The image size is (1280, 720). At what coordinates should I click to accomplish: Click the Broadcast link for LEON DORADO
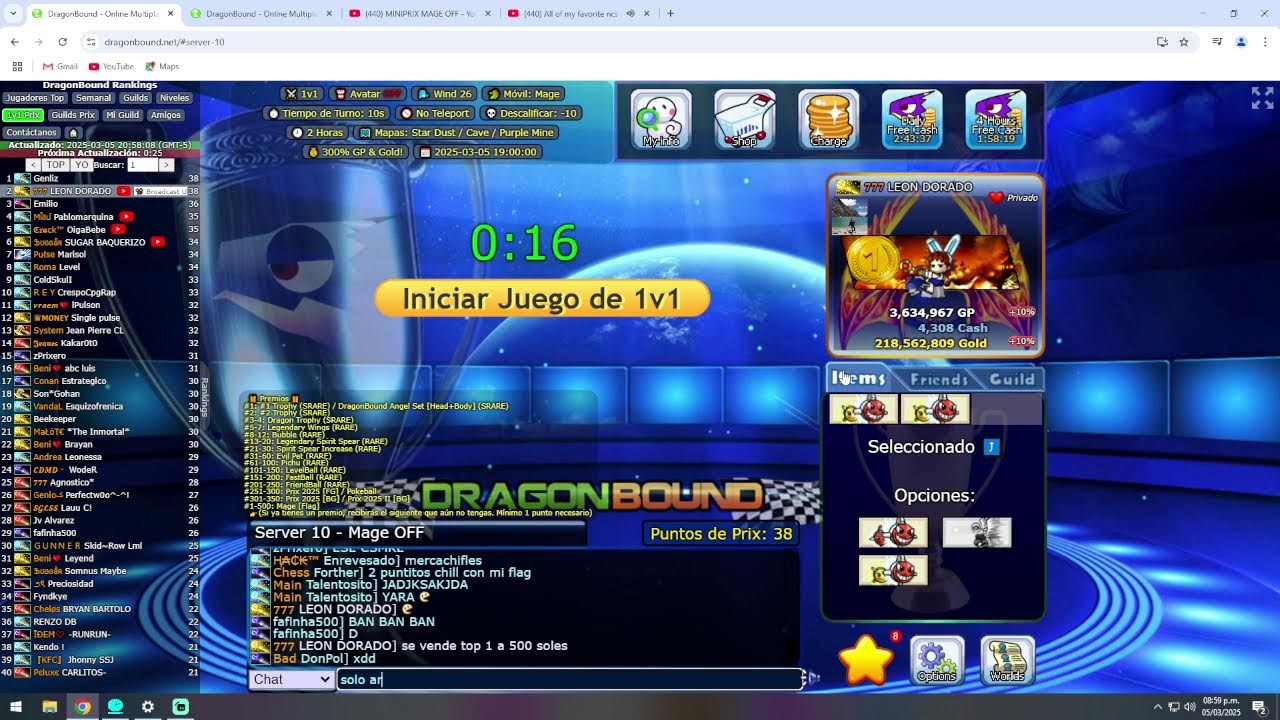pos(160,191)
